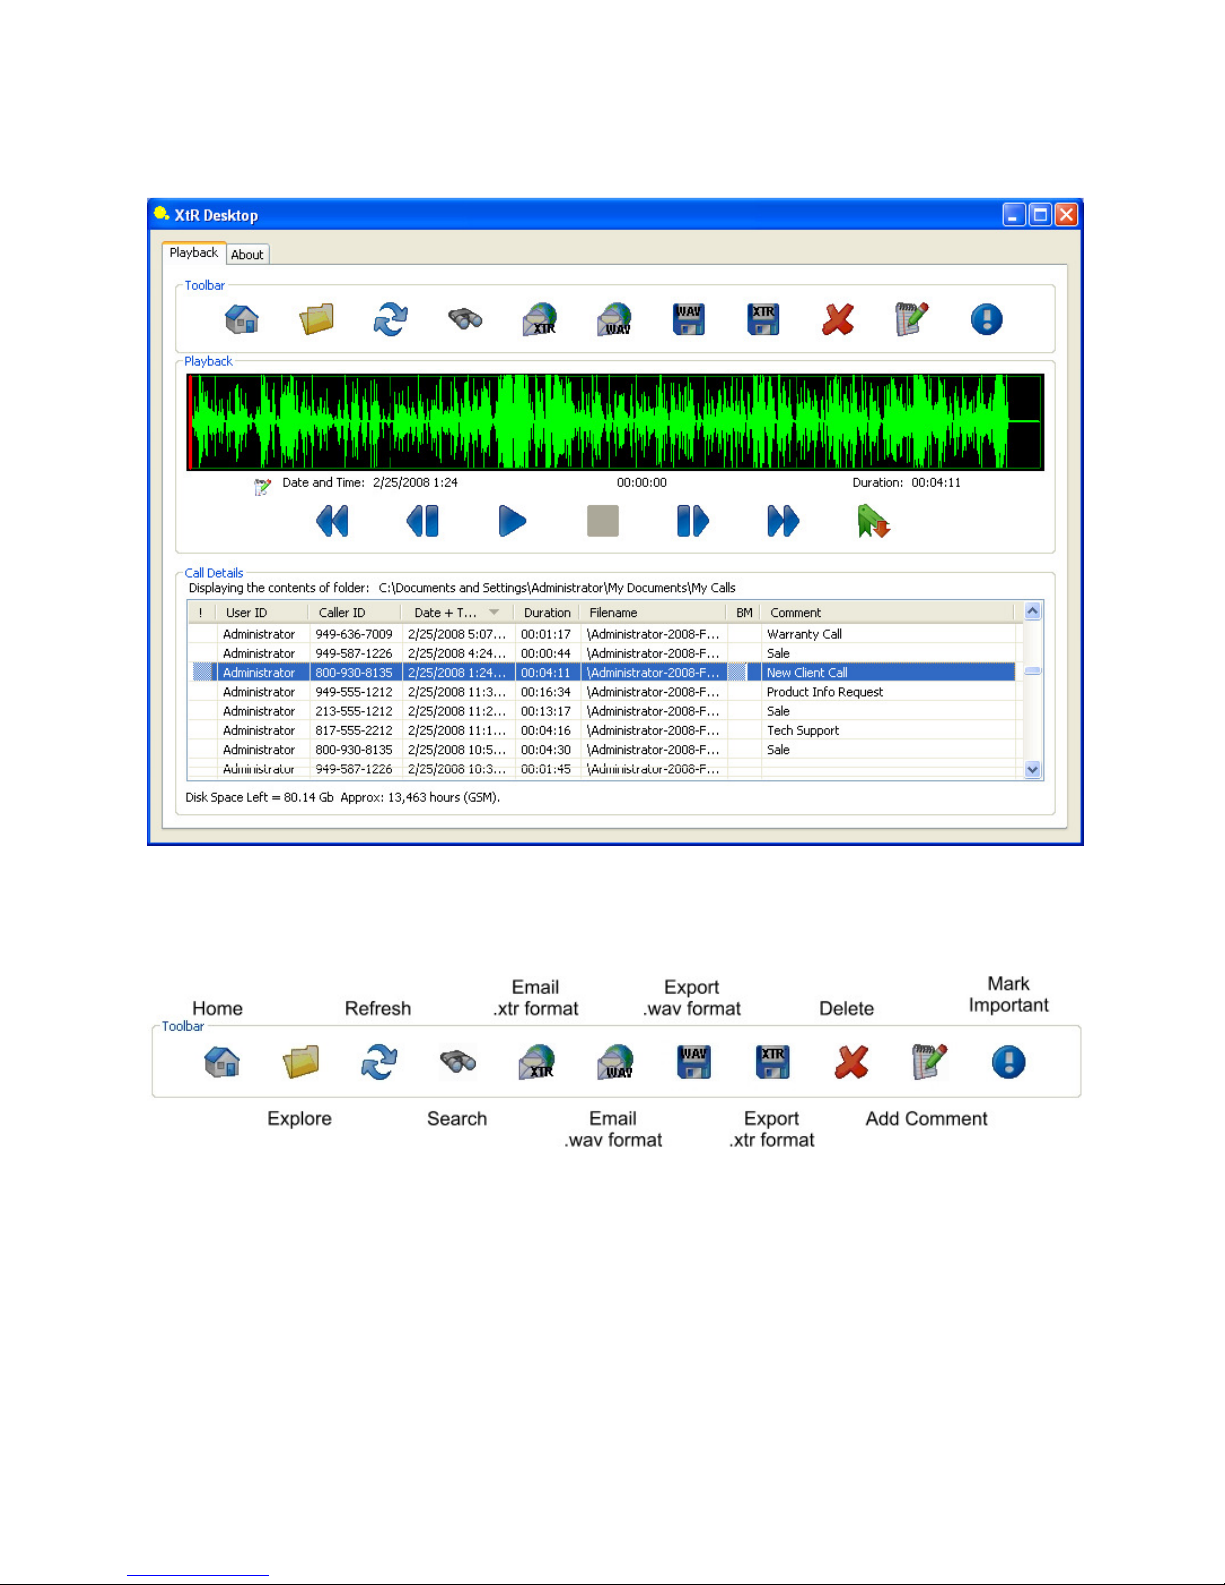Click scroll up arrow of call list
Screen dimensions: 1225x1585
(x=1033, y=611)
